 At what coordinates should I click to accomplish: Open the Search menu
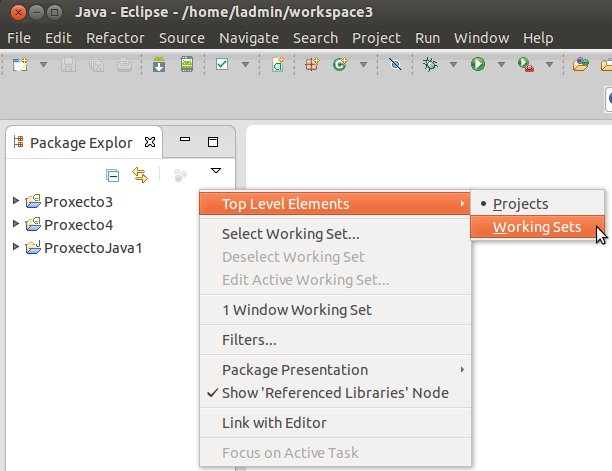pyautogui.click(x=315, y=38)
